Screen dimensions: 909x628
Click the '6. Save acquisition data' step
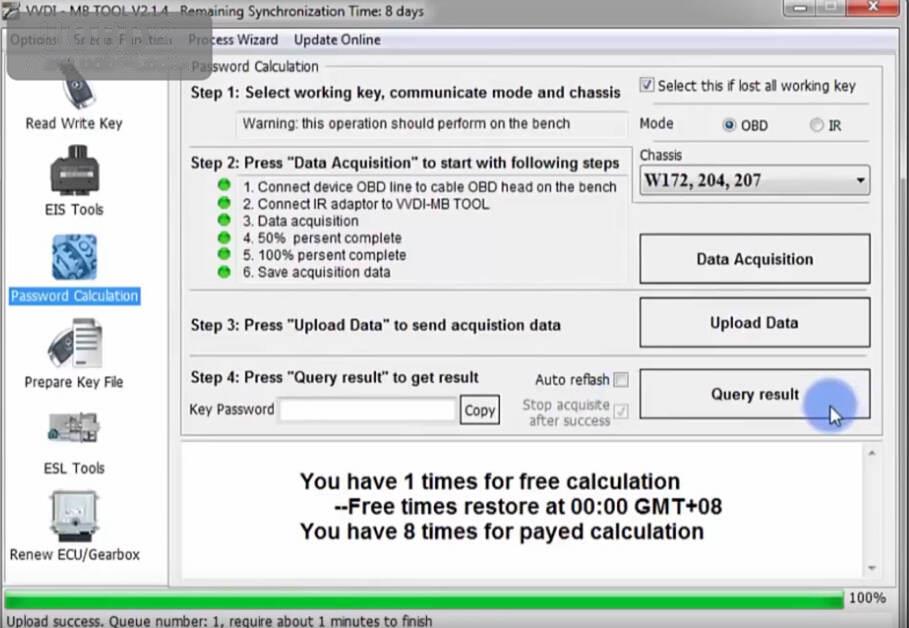coord(317,272)
